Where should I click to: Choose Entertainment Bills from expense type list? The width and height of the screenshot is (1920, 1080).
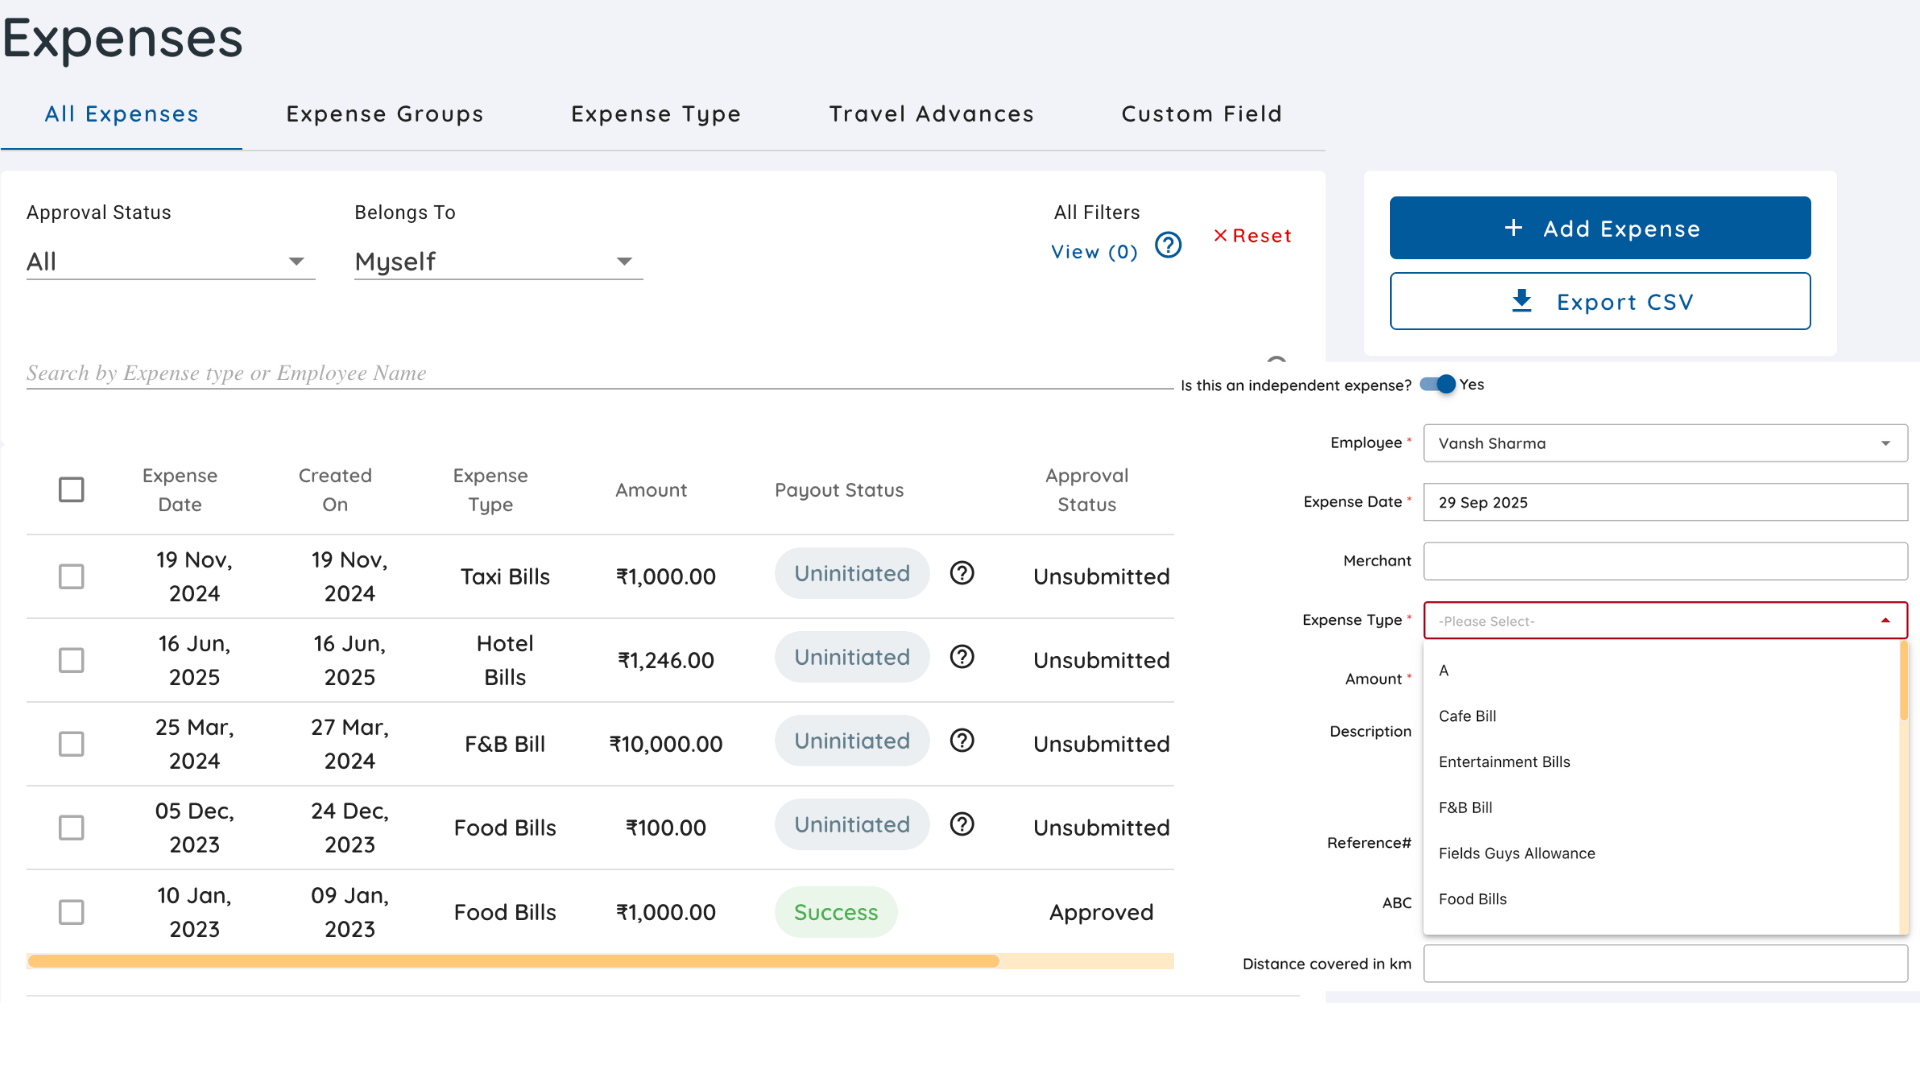[1504, 762]
